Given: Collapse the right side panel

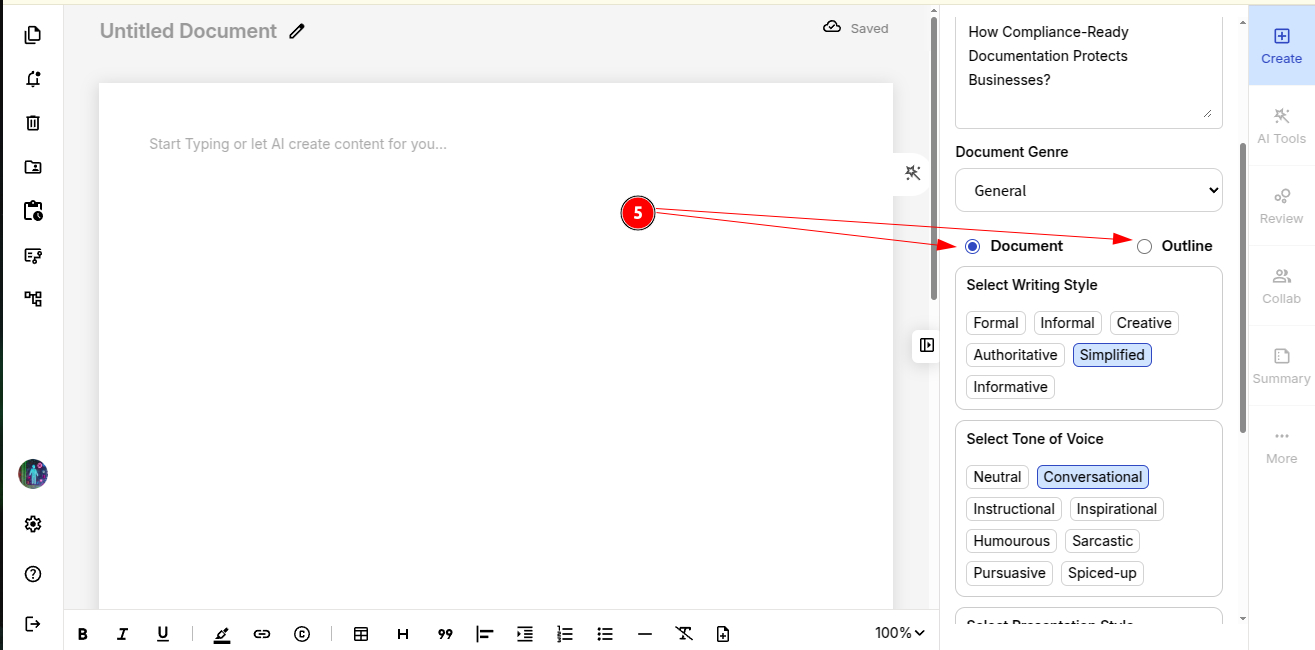Looking at the screenshot, I should 927,345.
